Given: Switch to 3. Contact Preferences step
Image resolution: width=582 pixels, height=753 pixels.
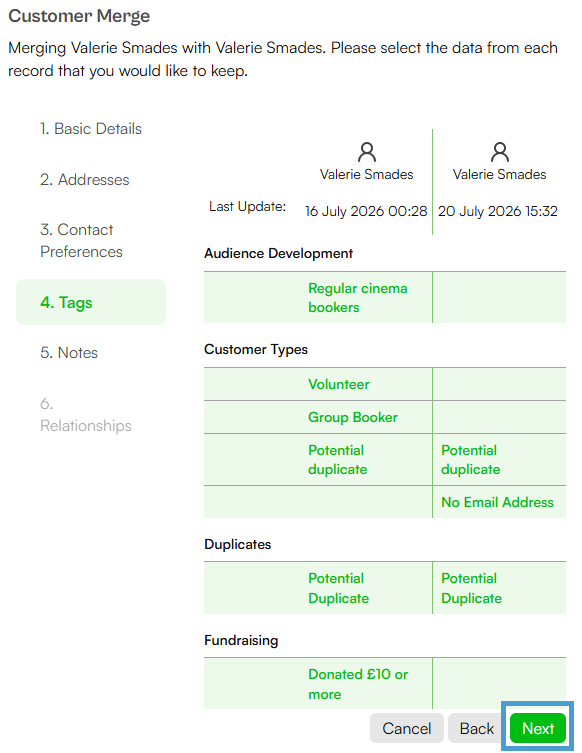Looking at the screenshot, I should [81, 241].
